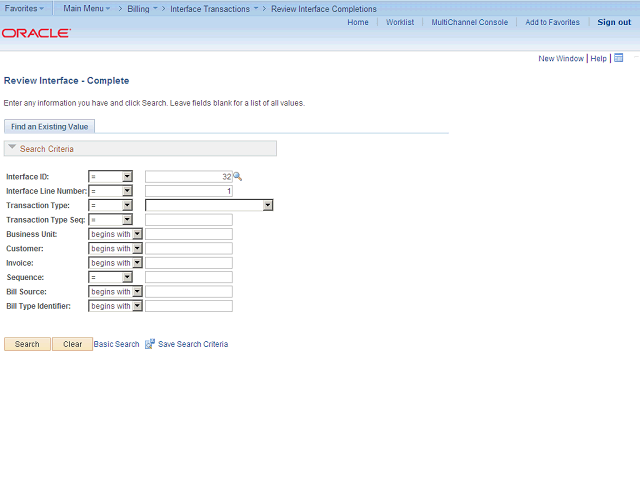Image resolution: width=640 pixels, height=480 pixels.
Task: Open the Business Unit operator dropdown
Action: point(116,234)
